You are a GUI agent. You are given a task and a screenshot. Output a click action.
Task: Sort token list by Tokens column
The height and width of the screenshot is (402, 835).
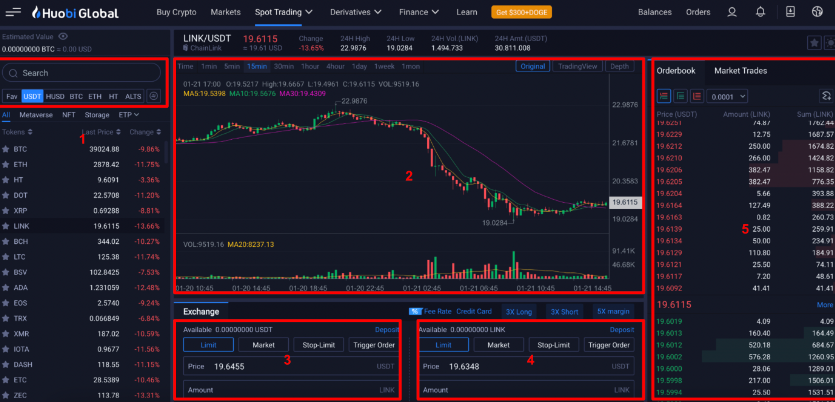[18, 132]
